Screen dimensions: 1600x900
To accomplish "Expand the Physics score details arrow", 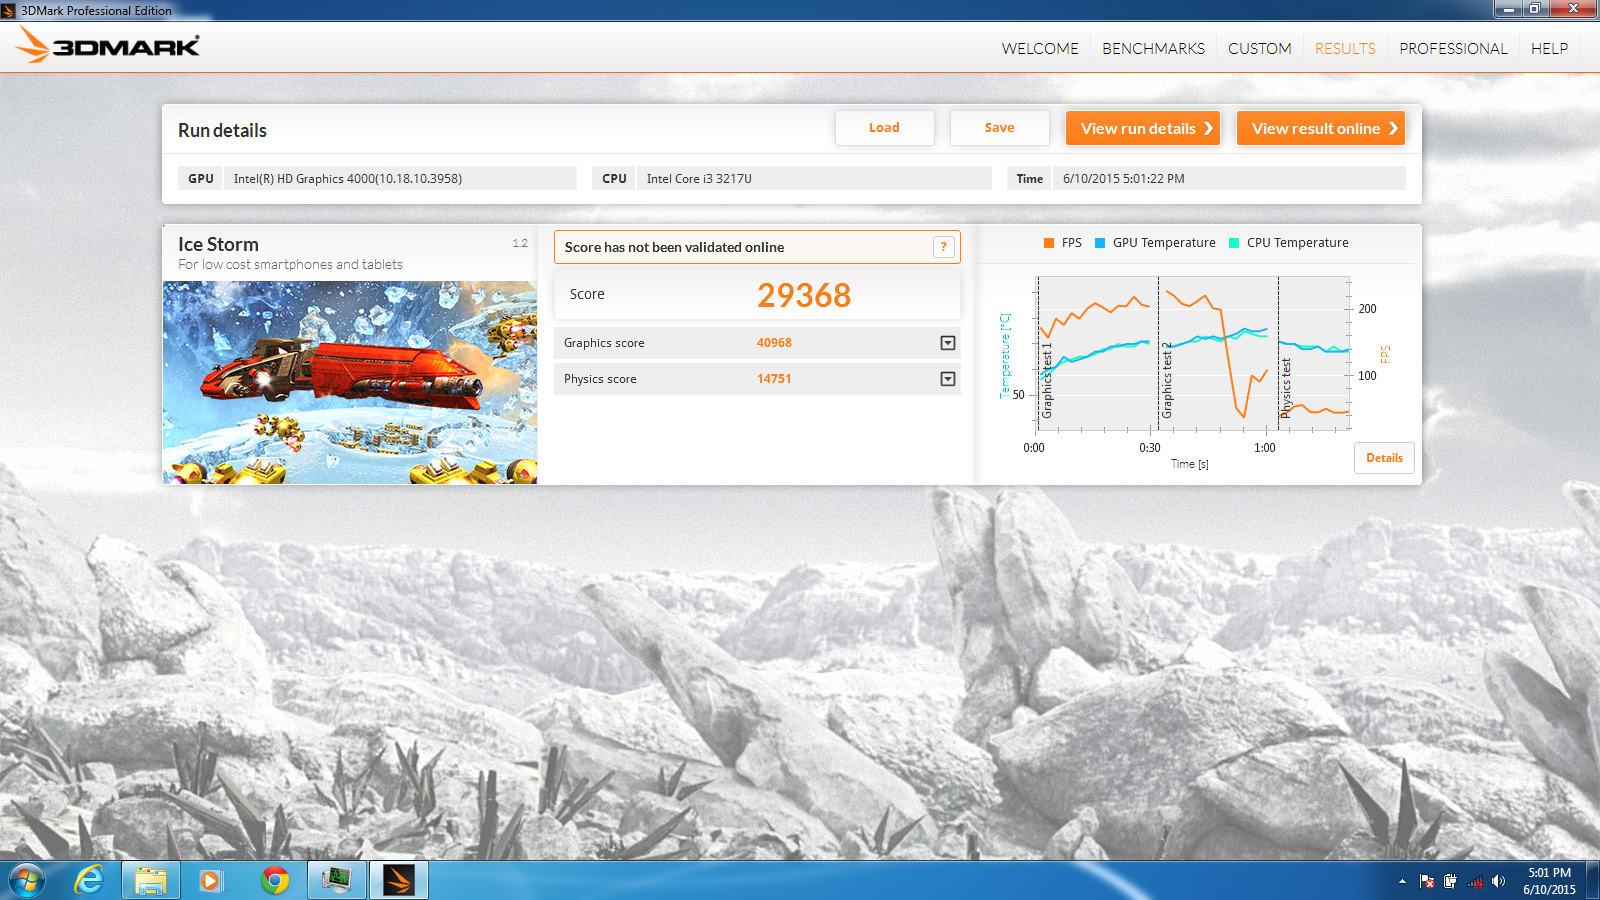I will click(948, 379).
